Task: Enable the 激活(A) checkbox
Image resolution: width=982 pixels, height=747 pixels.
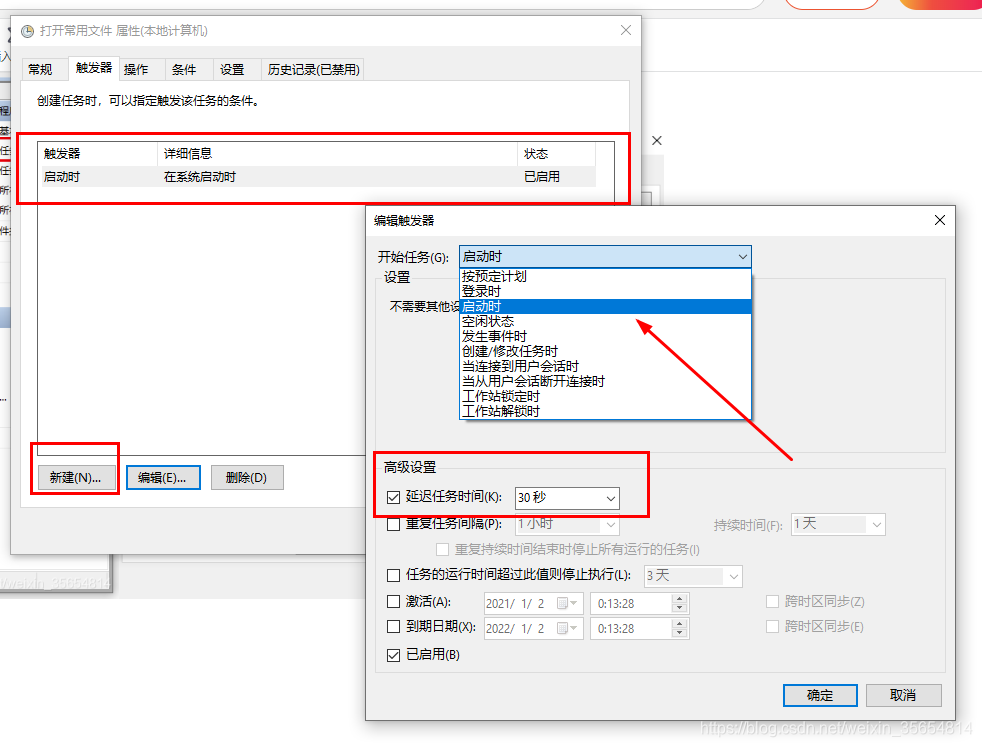Action: pos(393,602)
